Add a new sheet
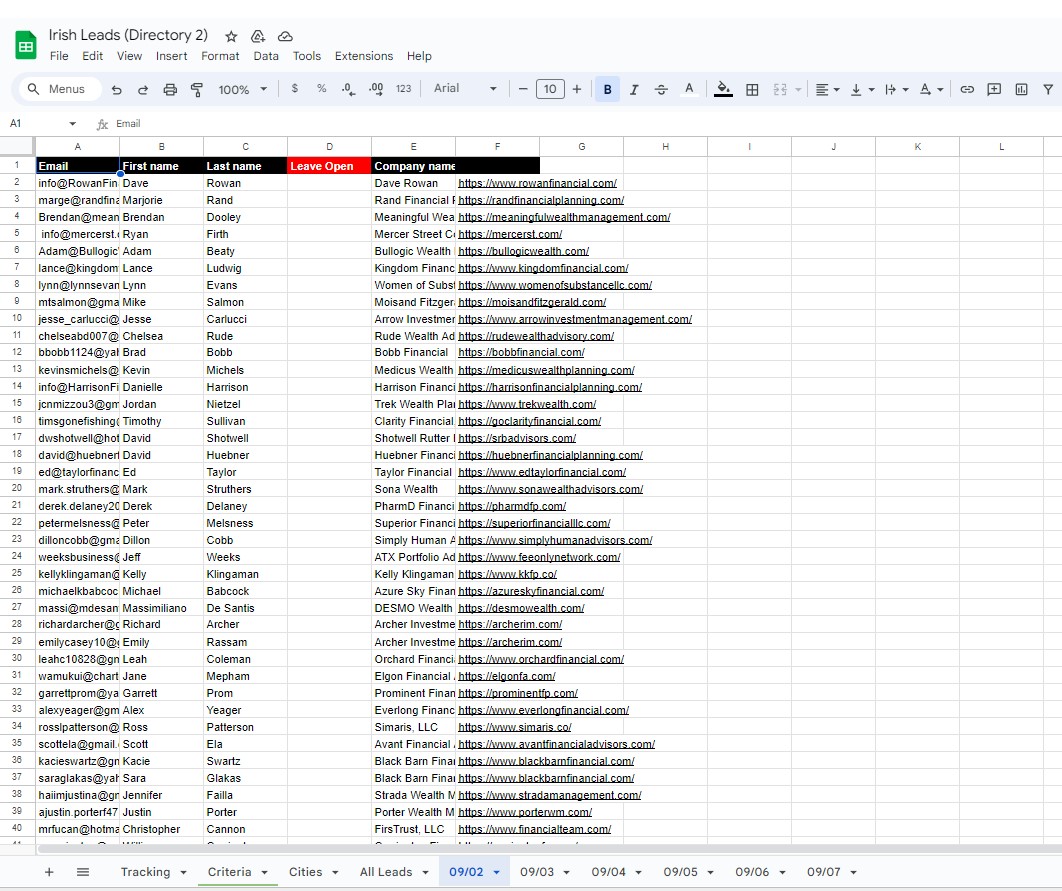Image resolution: width=1062 pixels, height=891 pixels. click(x=49, y=872)
